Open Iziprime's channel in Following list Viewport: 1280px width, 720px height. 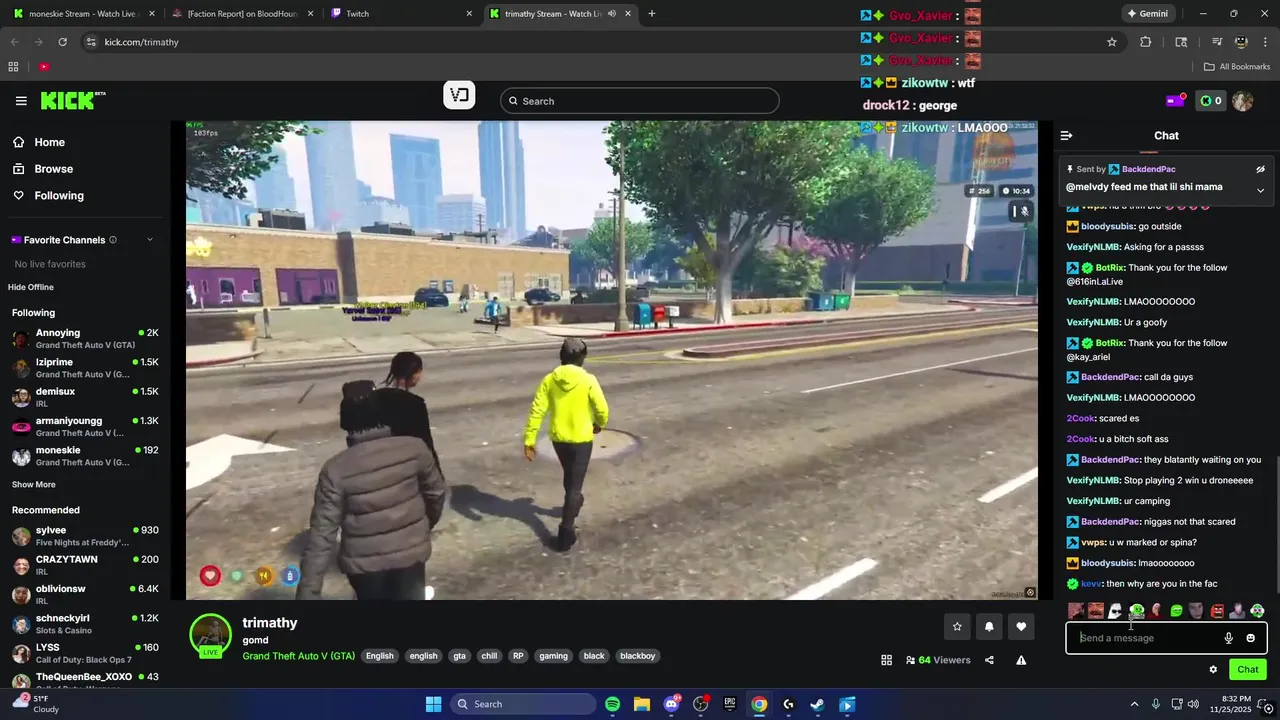(85, 368)
